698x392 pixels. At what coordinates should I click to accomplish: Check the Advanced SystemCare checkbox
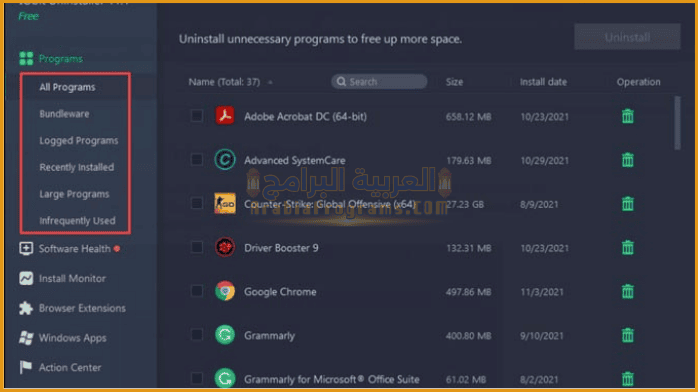pyautogui.click(x=196, y=160)
